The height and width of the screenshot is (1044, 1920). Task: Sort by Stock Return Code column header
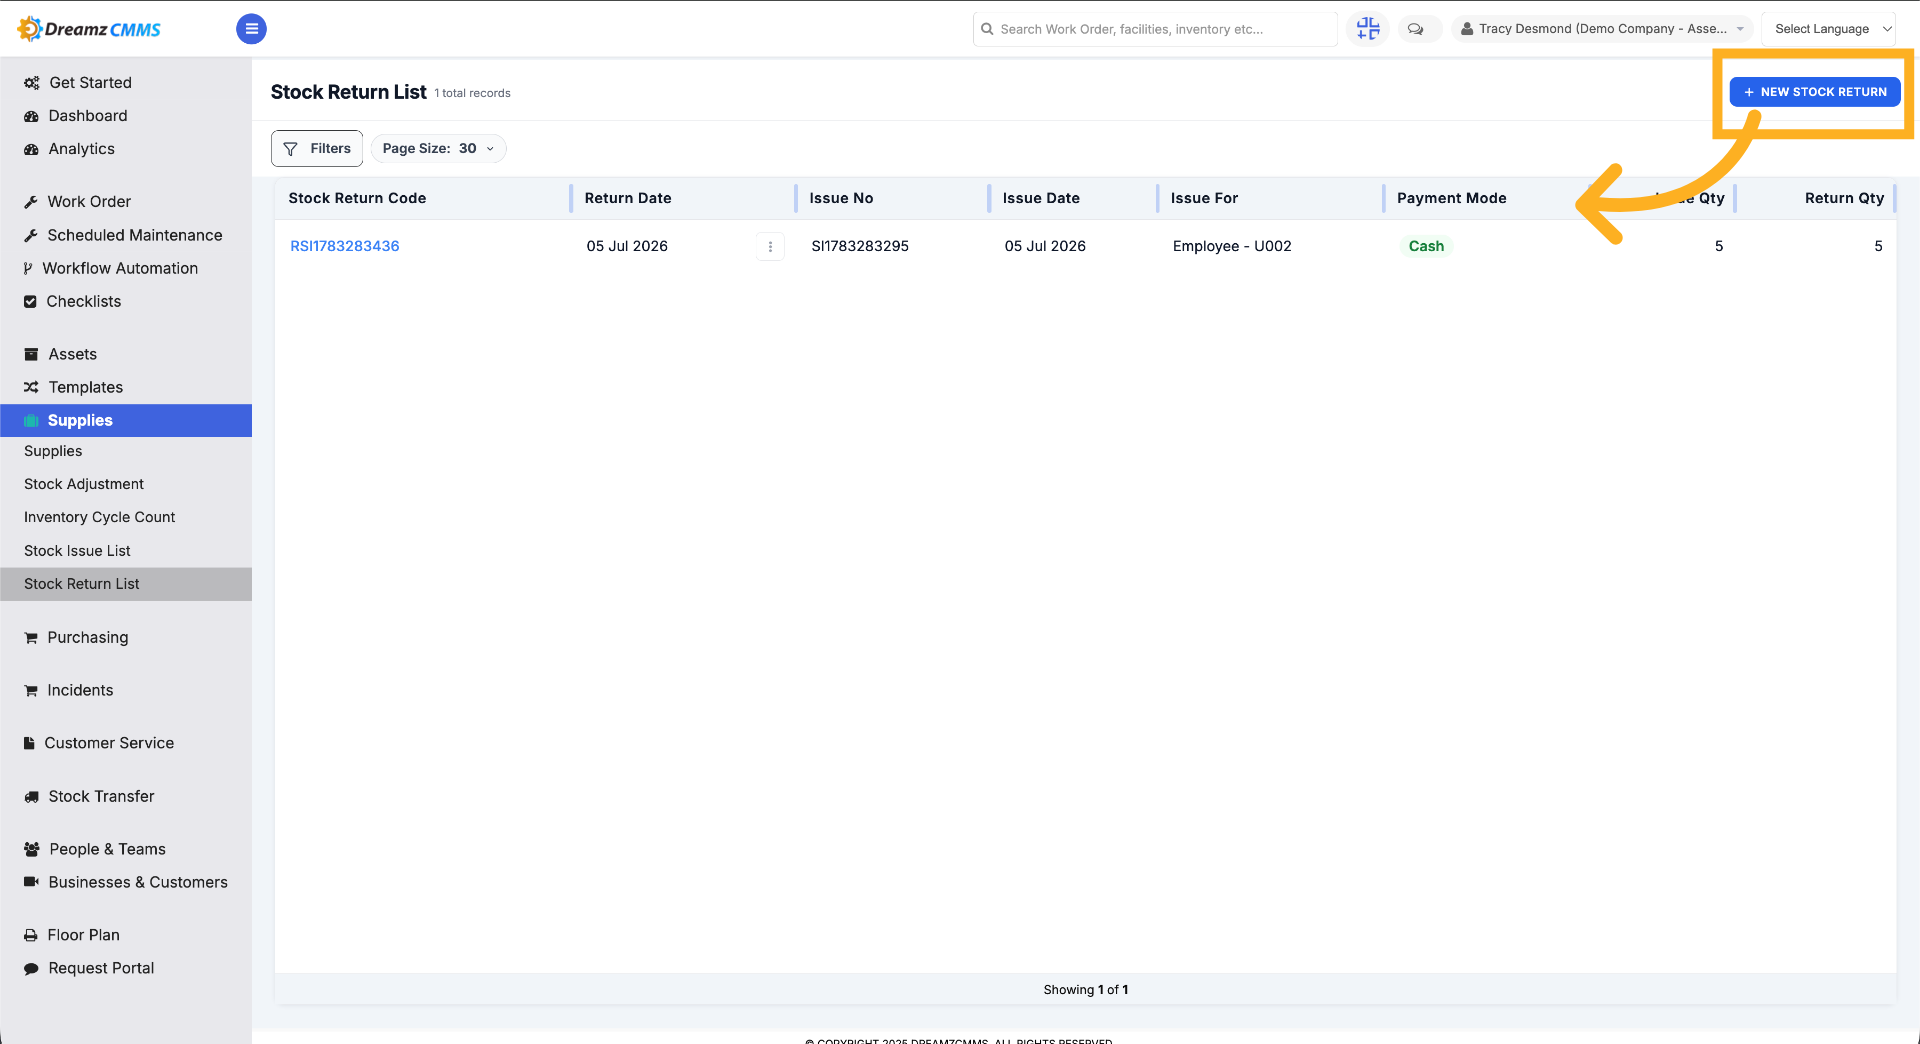click(x=357, y=198)
